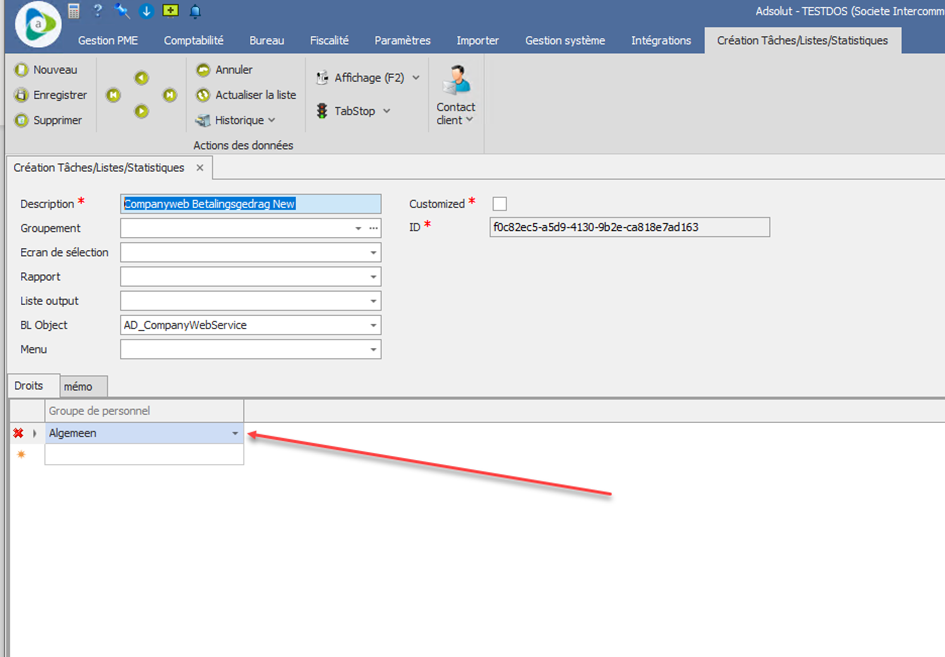This screenshot has width=945, height=657.
Task: Click the ID field
Action: point(630,227)
